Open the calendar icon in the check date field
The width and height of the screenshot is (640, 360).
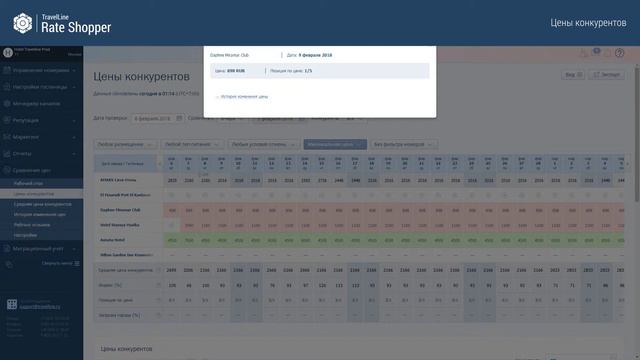pos(179,118)
